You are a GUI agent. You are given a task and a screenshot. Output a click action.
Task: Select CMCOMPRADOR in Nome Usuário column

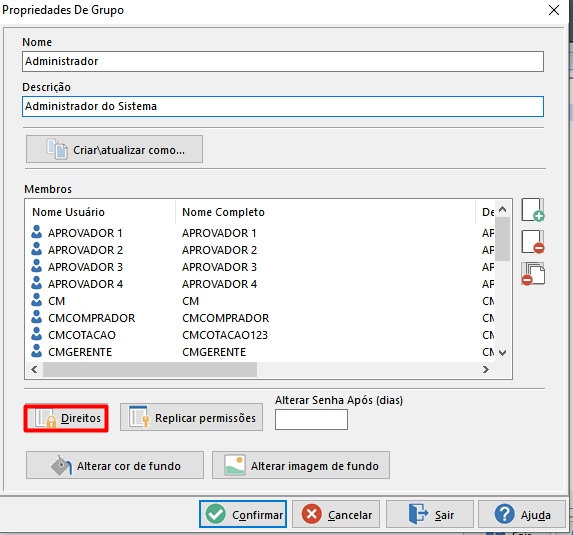[92, 318]
